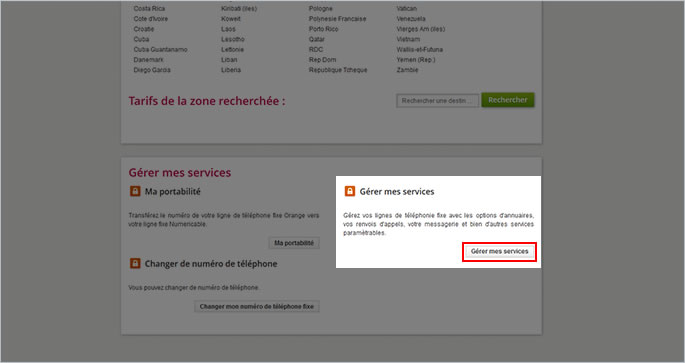Choose Cuba Guantanamo destination
The height and width of the screenshot is (363, 685).
pyautogui.click(x=160, y=49)
